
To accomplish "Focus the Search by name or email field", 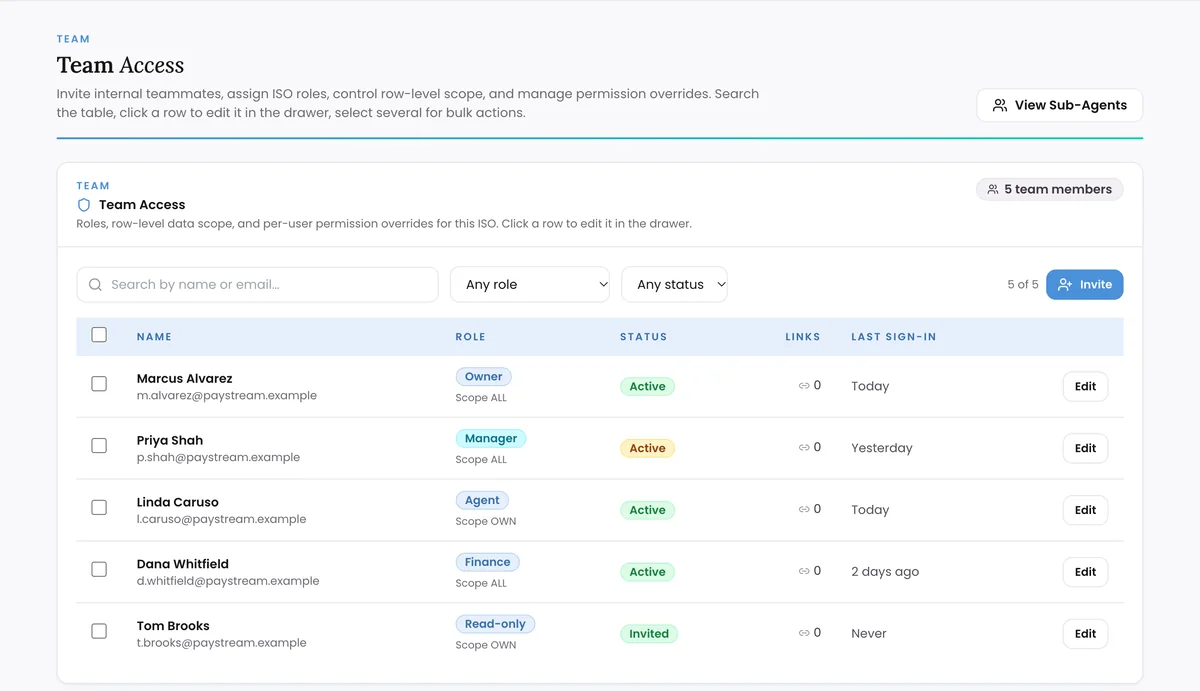I will click(x=257, y=285).
